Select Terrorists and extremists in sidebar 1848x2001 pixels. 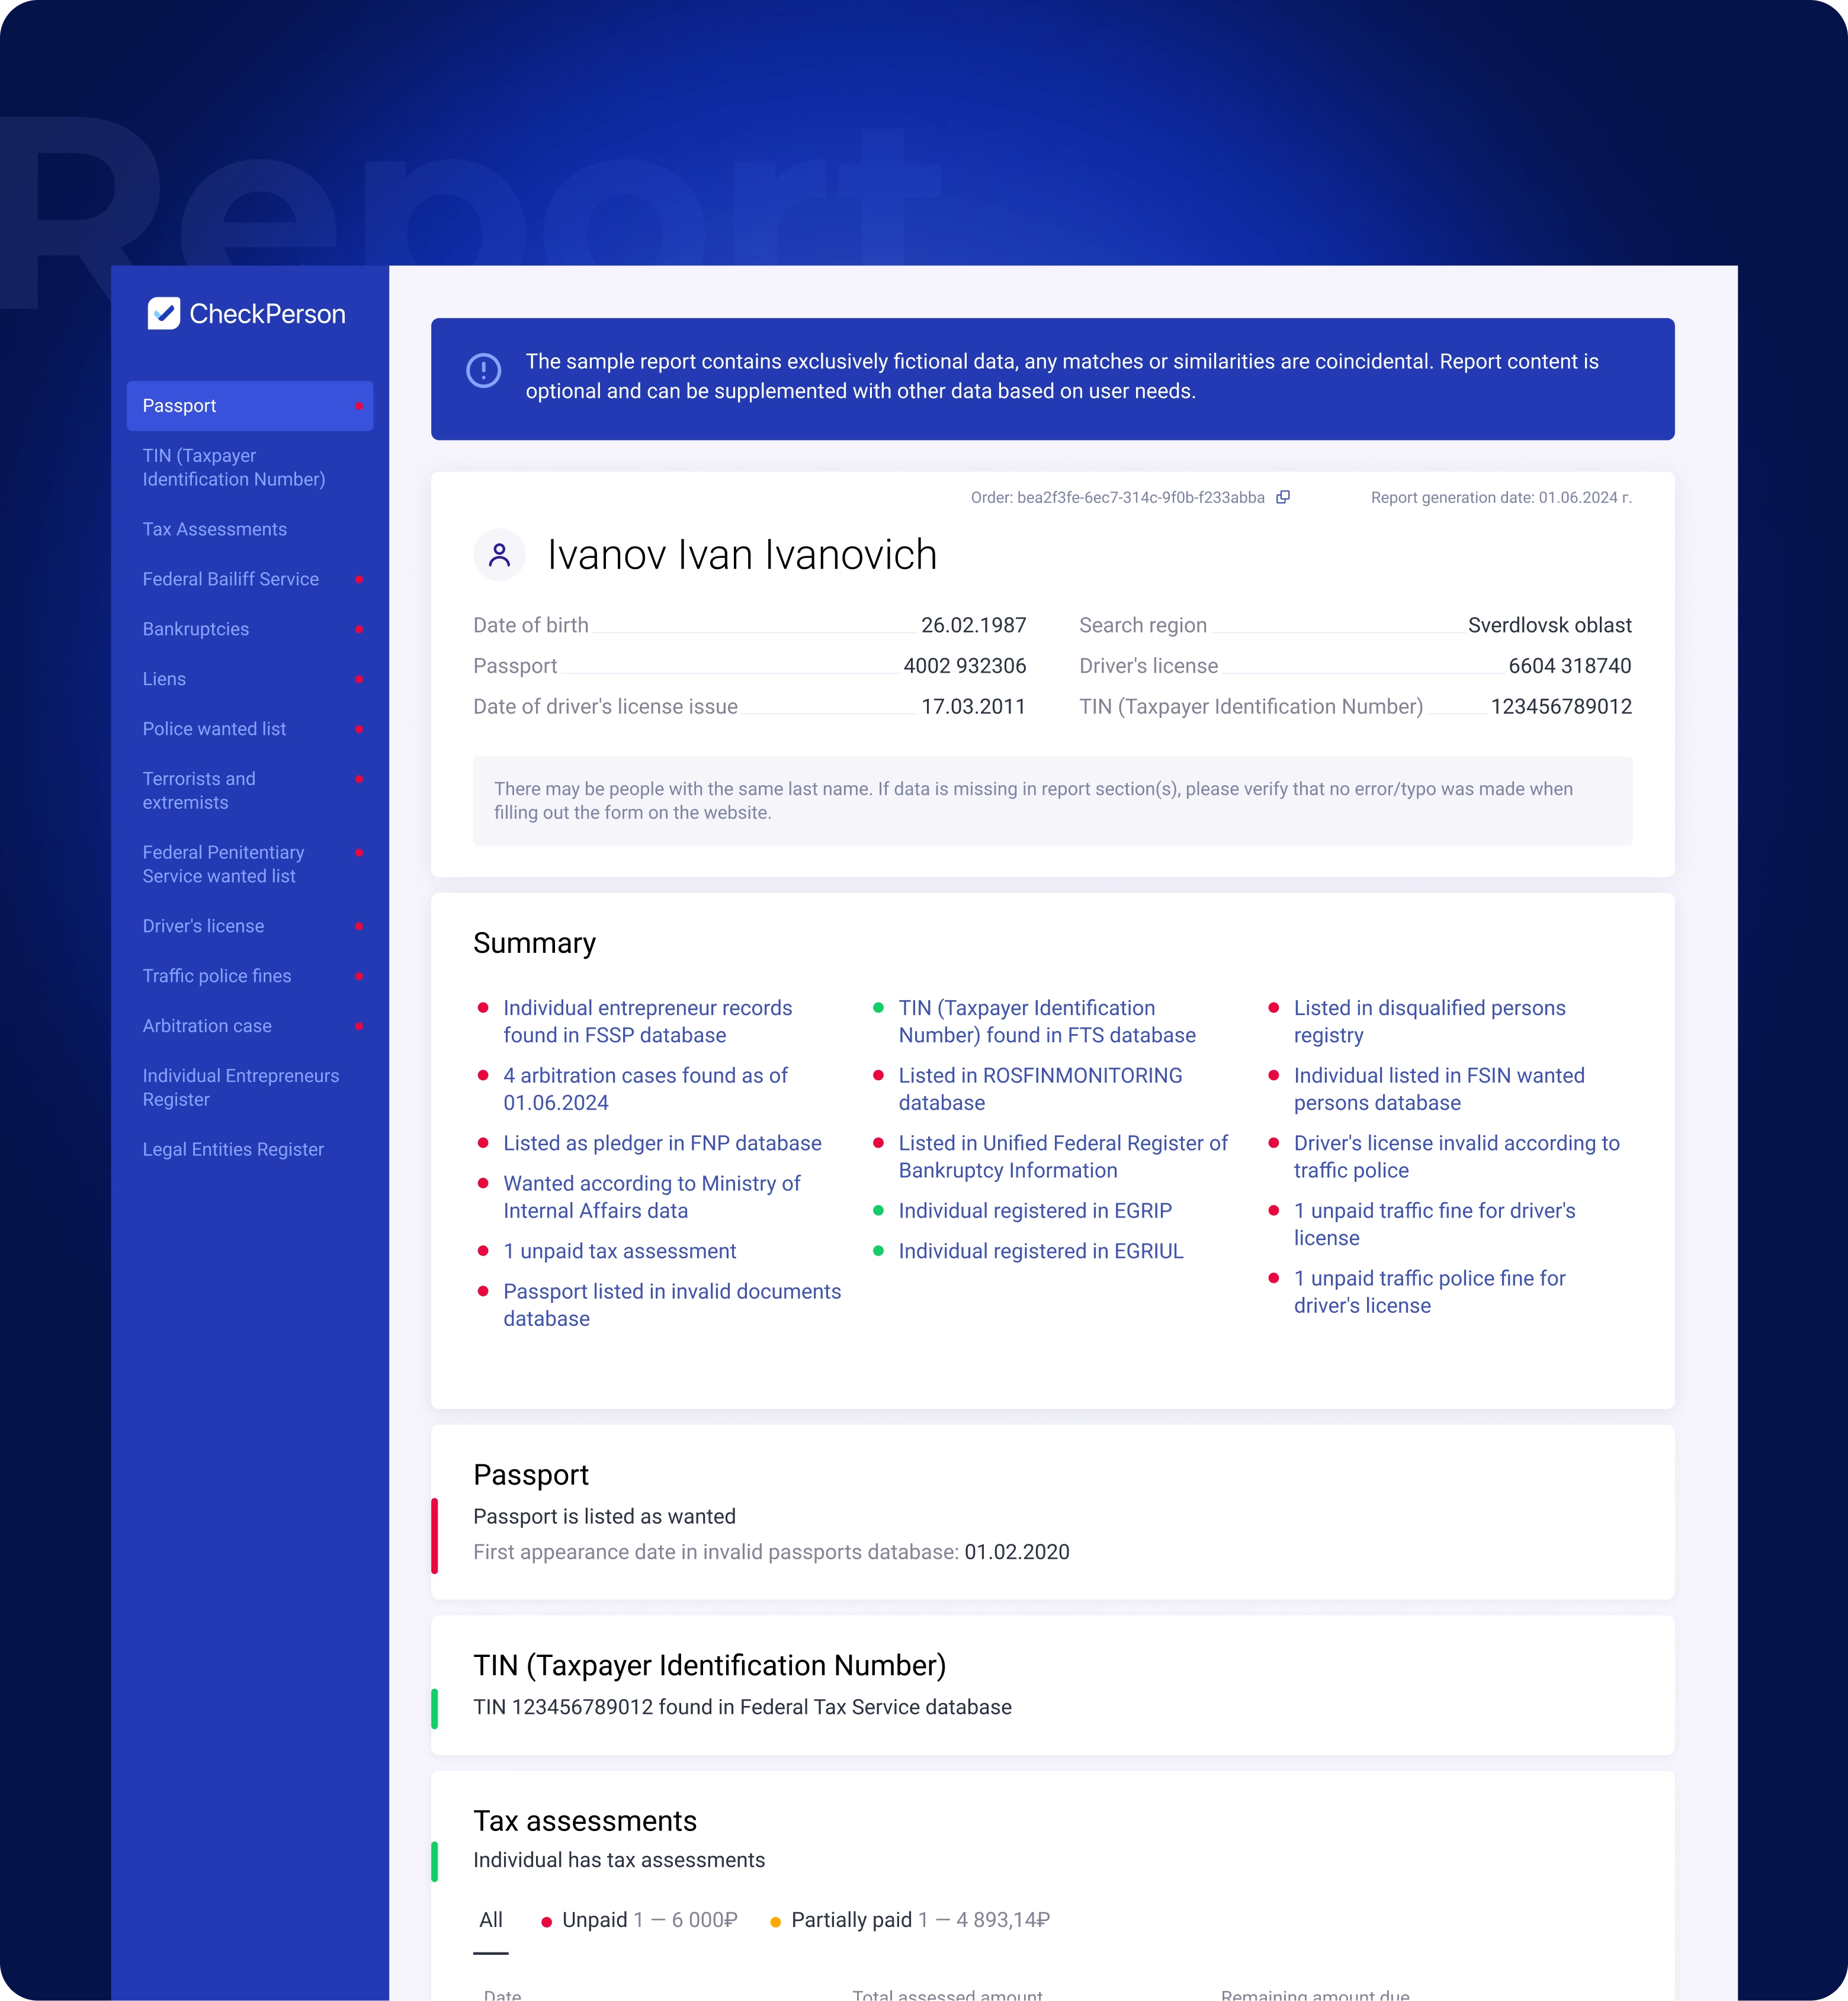click(199, 790)
